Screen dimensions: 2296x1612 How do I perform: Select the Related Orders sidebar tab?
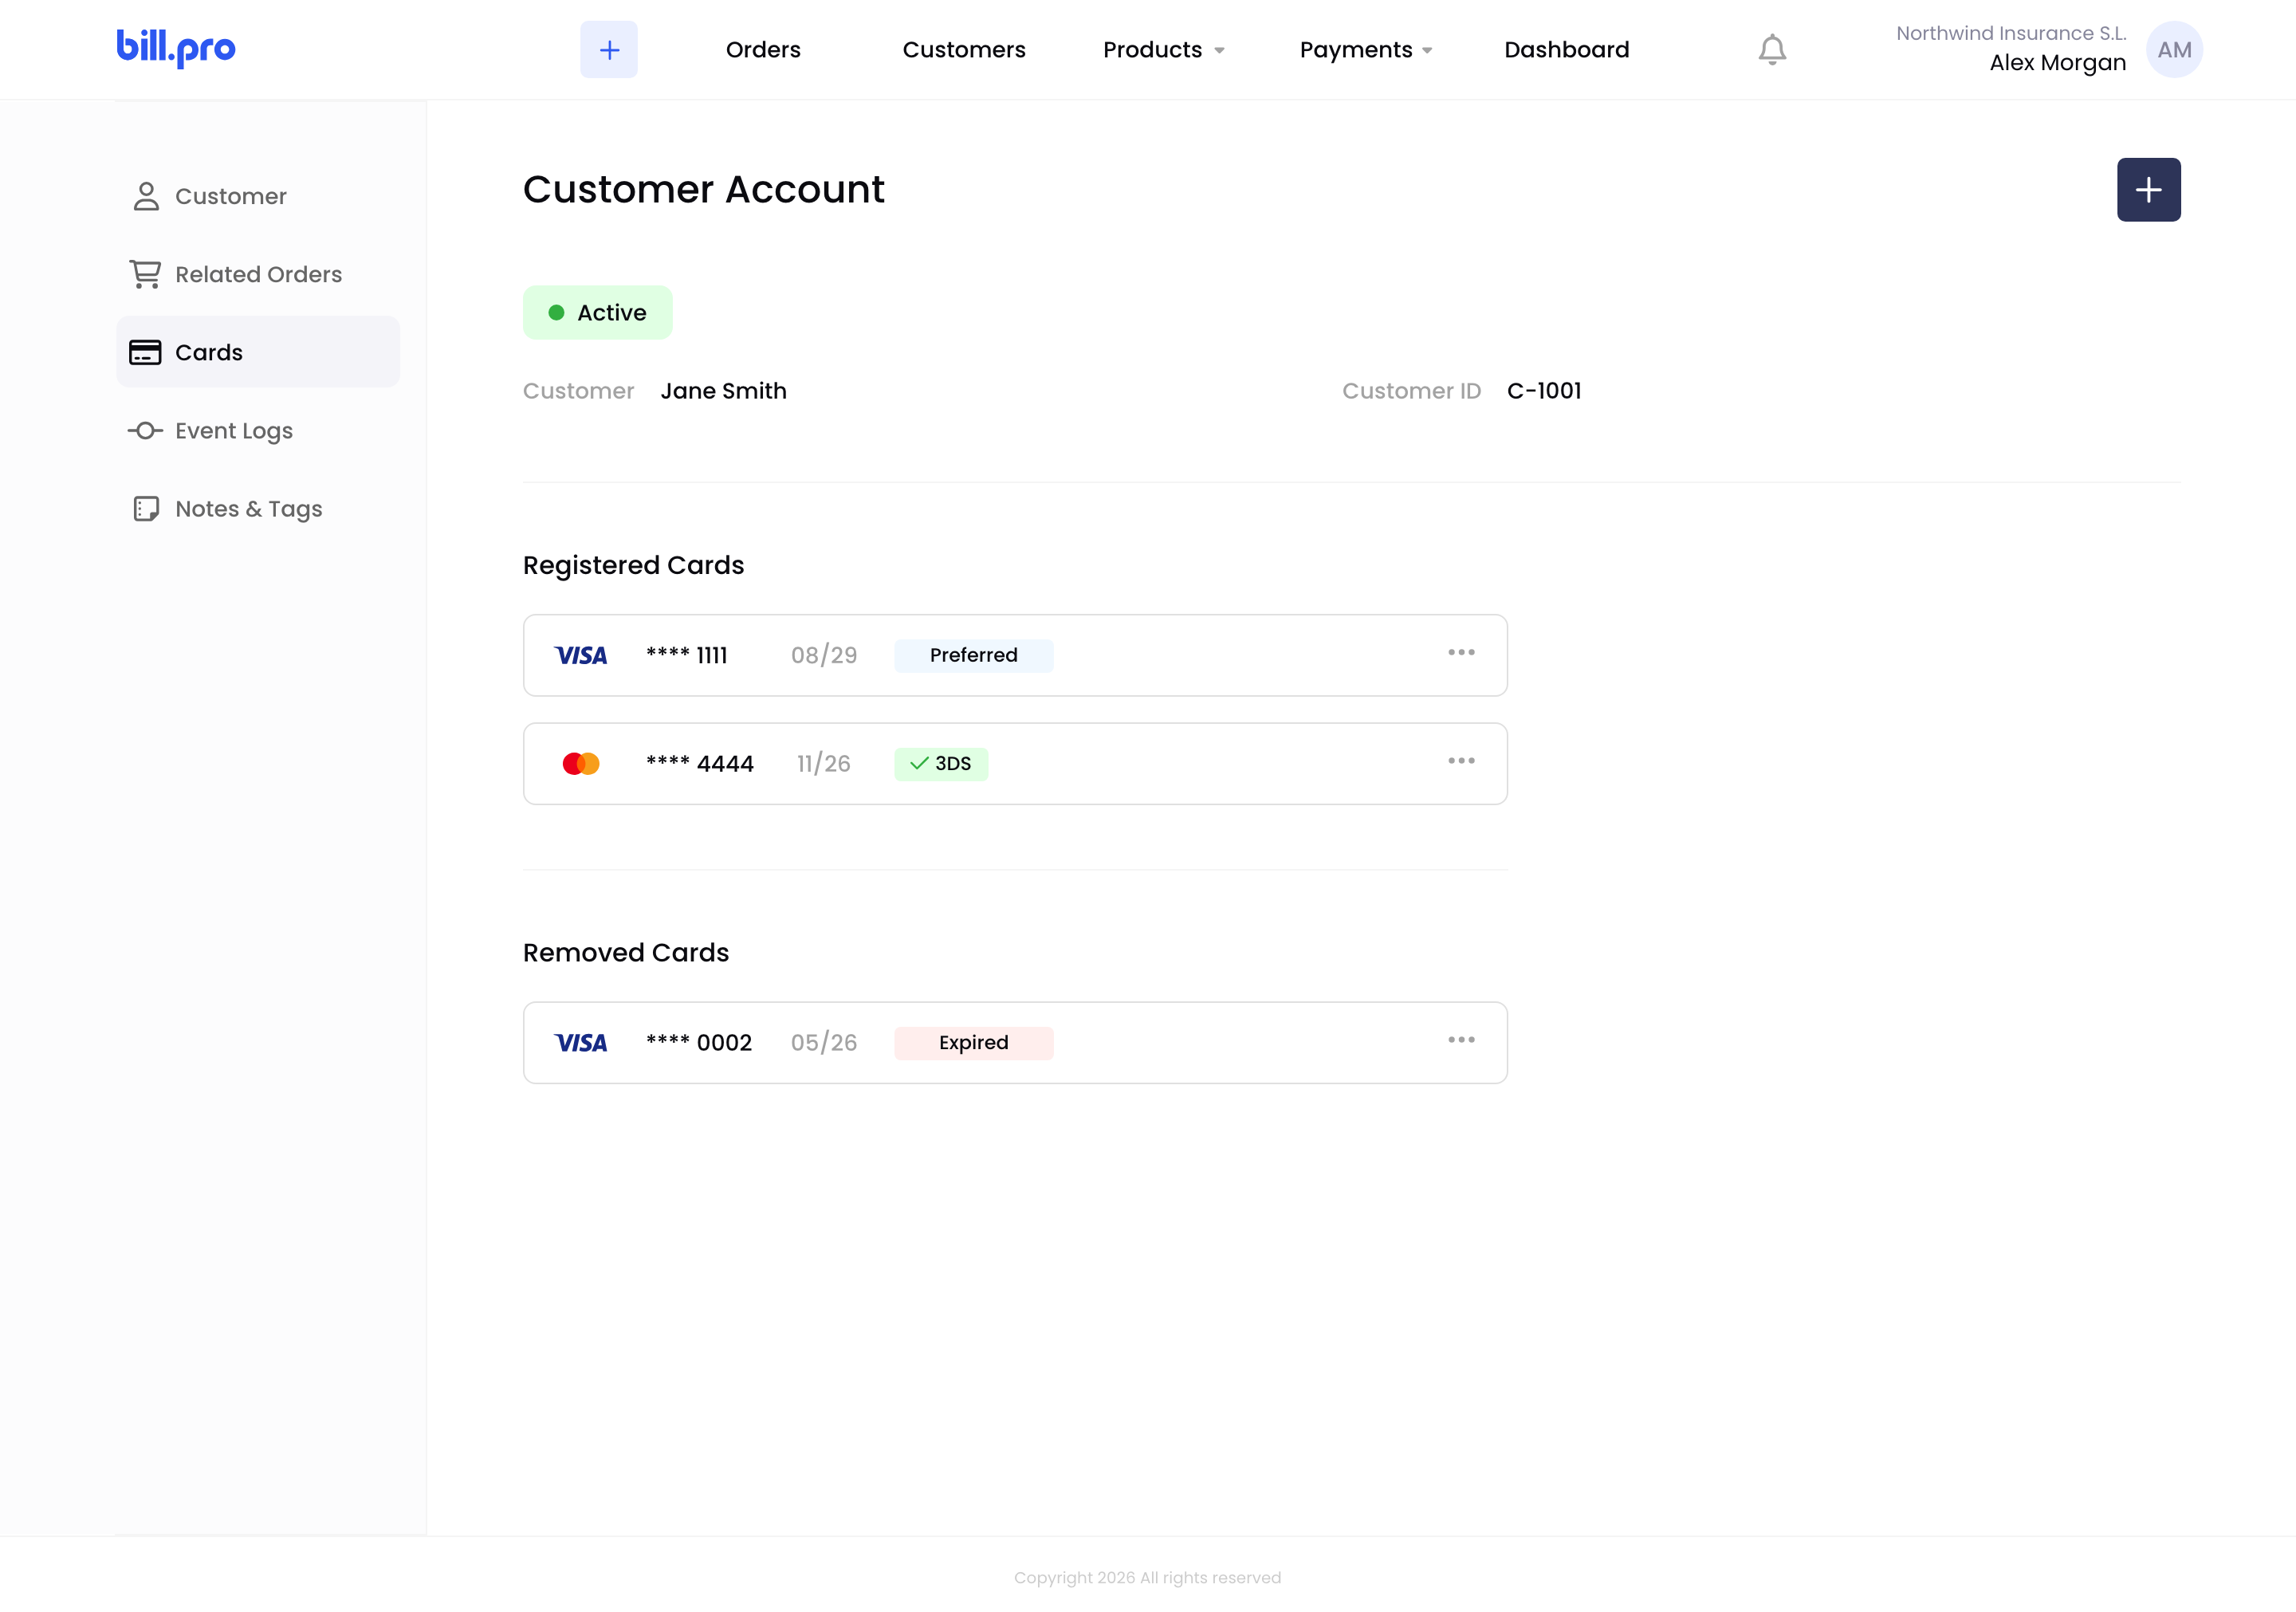pos(258,274)
